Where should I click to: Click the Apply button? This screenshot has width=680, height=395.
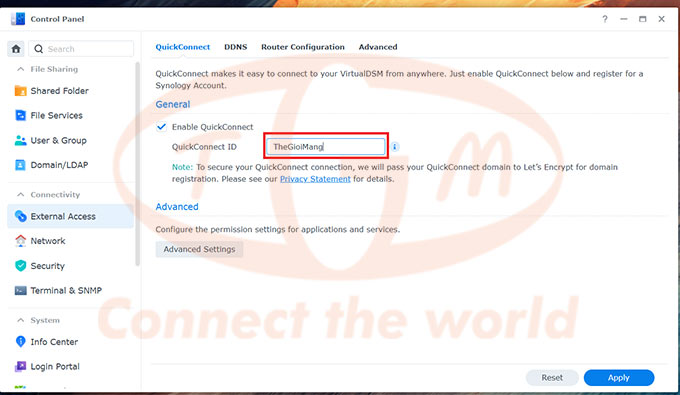tap(618, 378)
